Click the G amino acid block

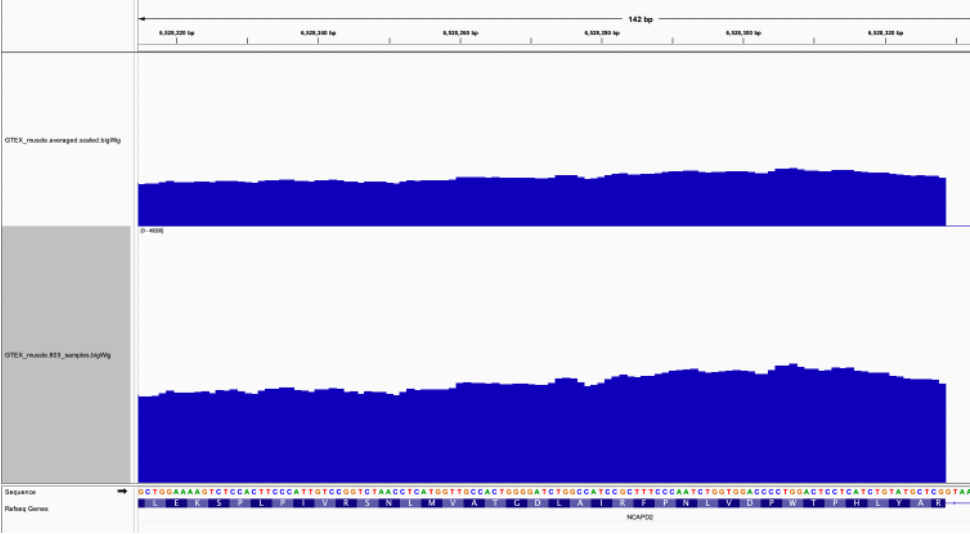517,503
